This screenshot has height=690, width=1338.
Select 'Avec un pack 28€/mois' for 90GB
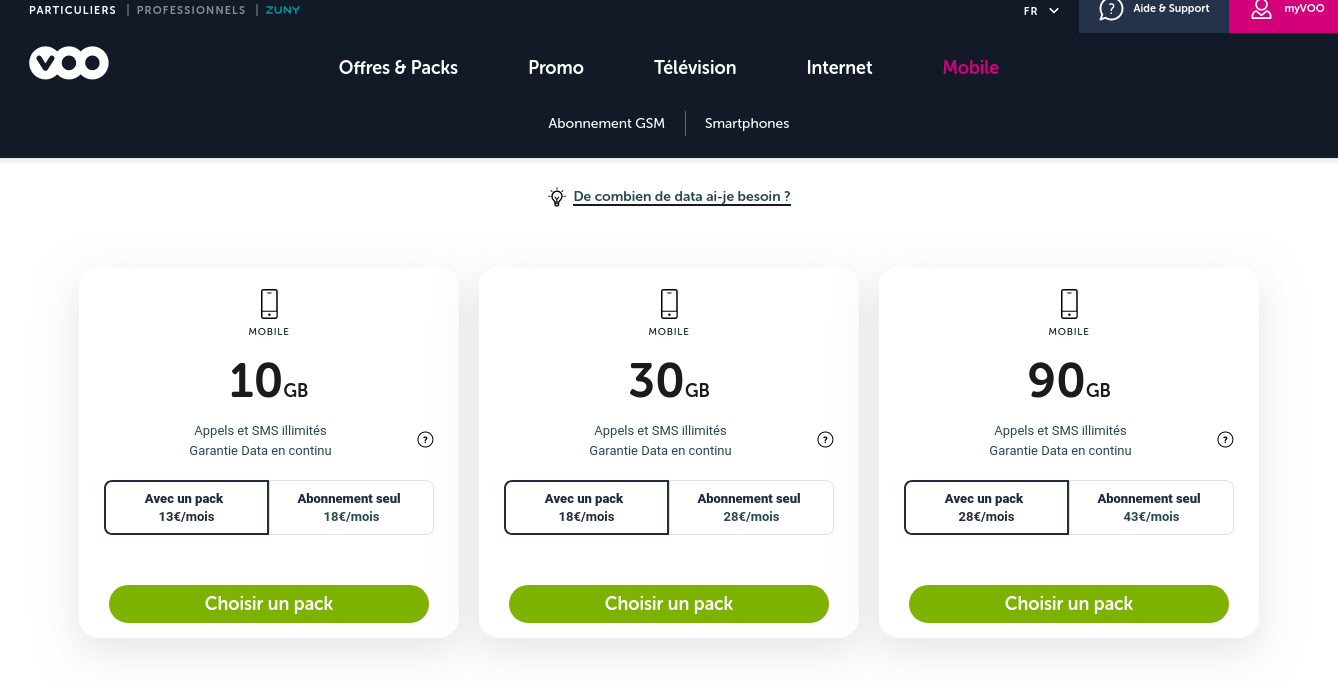point(986,508)
